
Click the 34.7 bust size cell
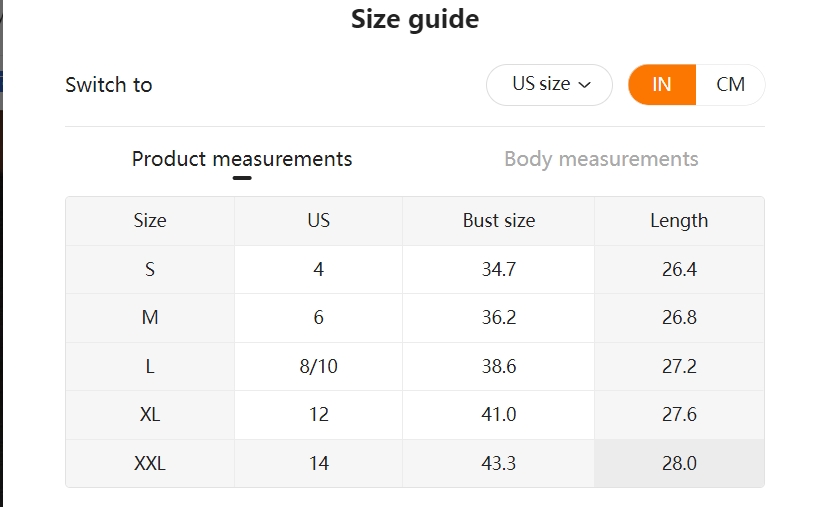coord(499,269)
